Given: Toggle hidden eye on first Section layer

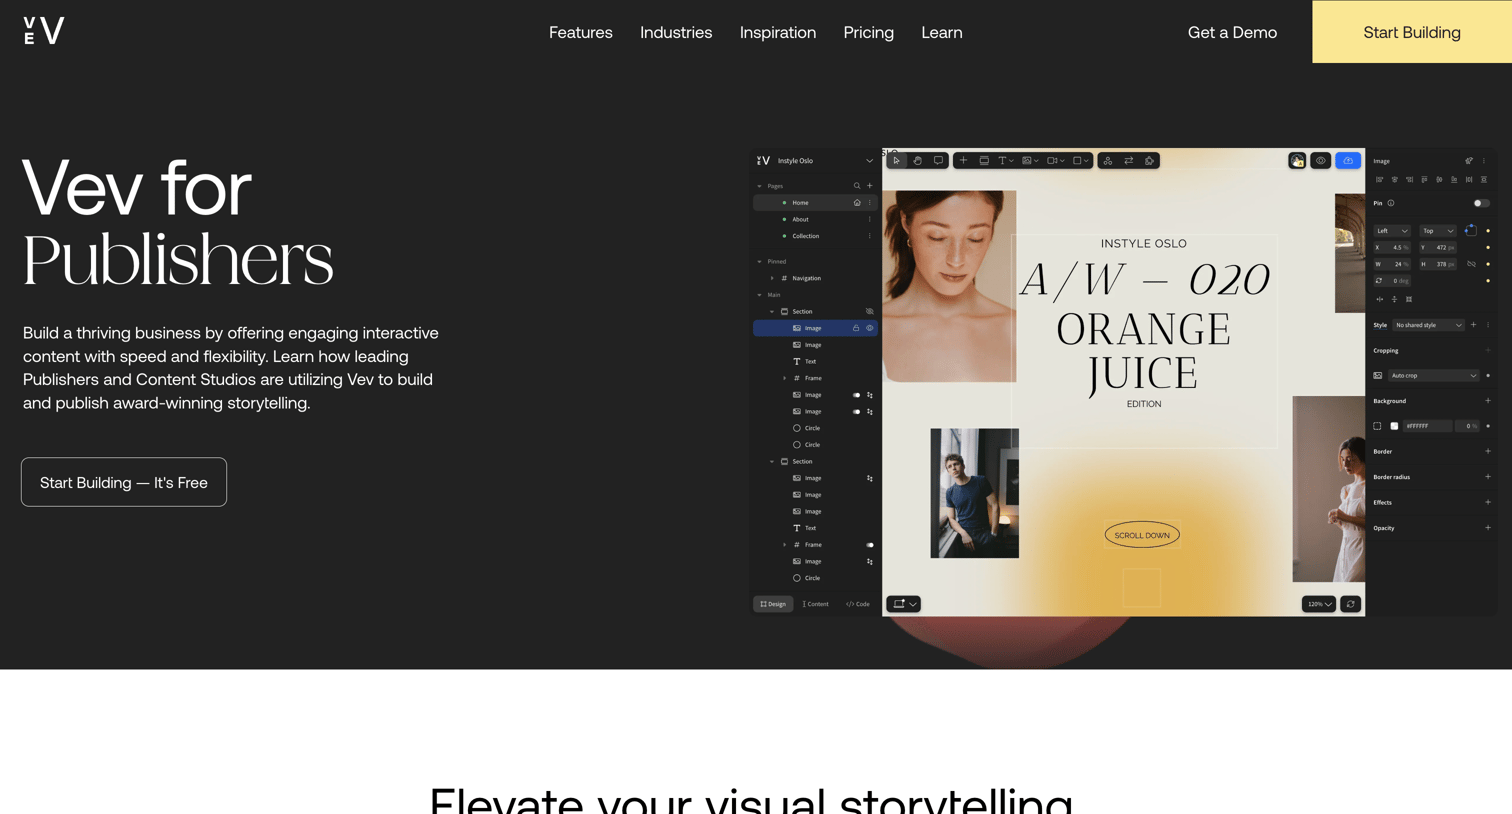Looking at the screenshot, I should point(870,311).
